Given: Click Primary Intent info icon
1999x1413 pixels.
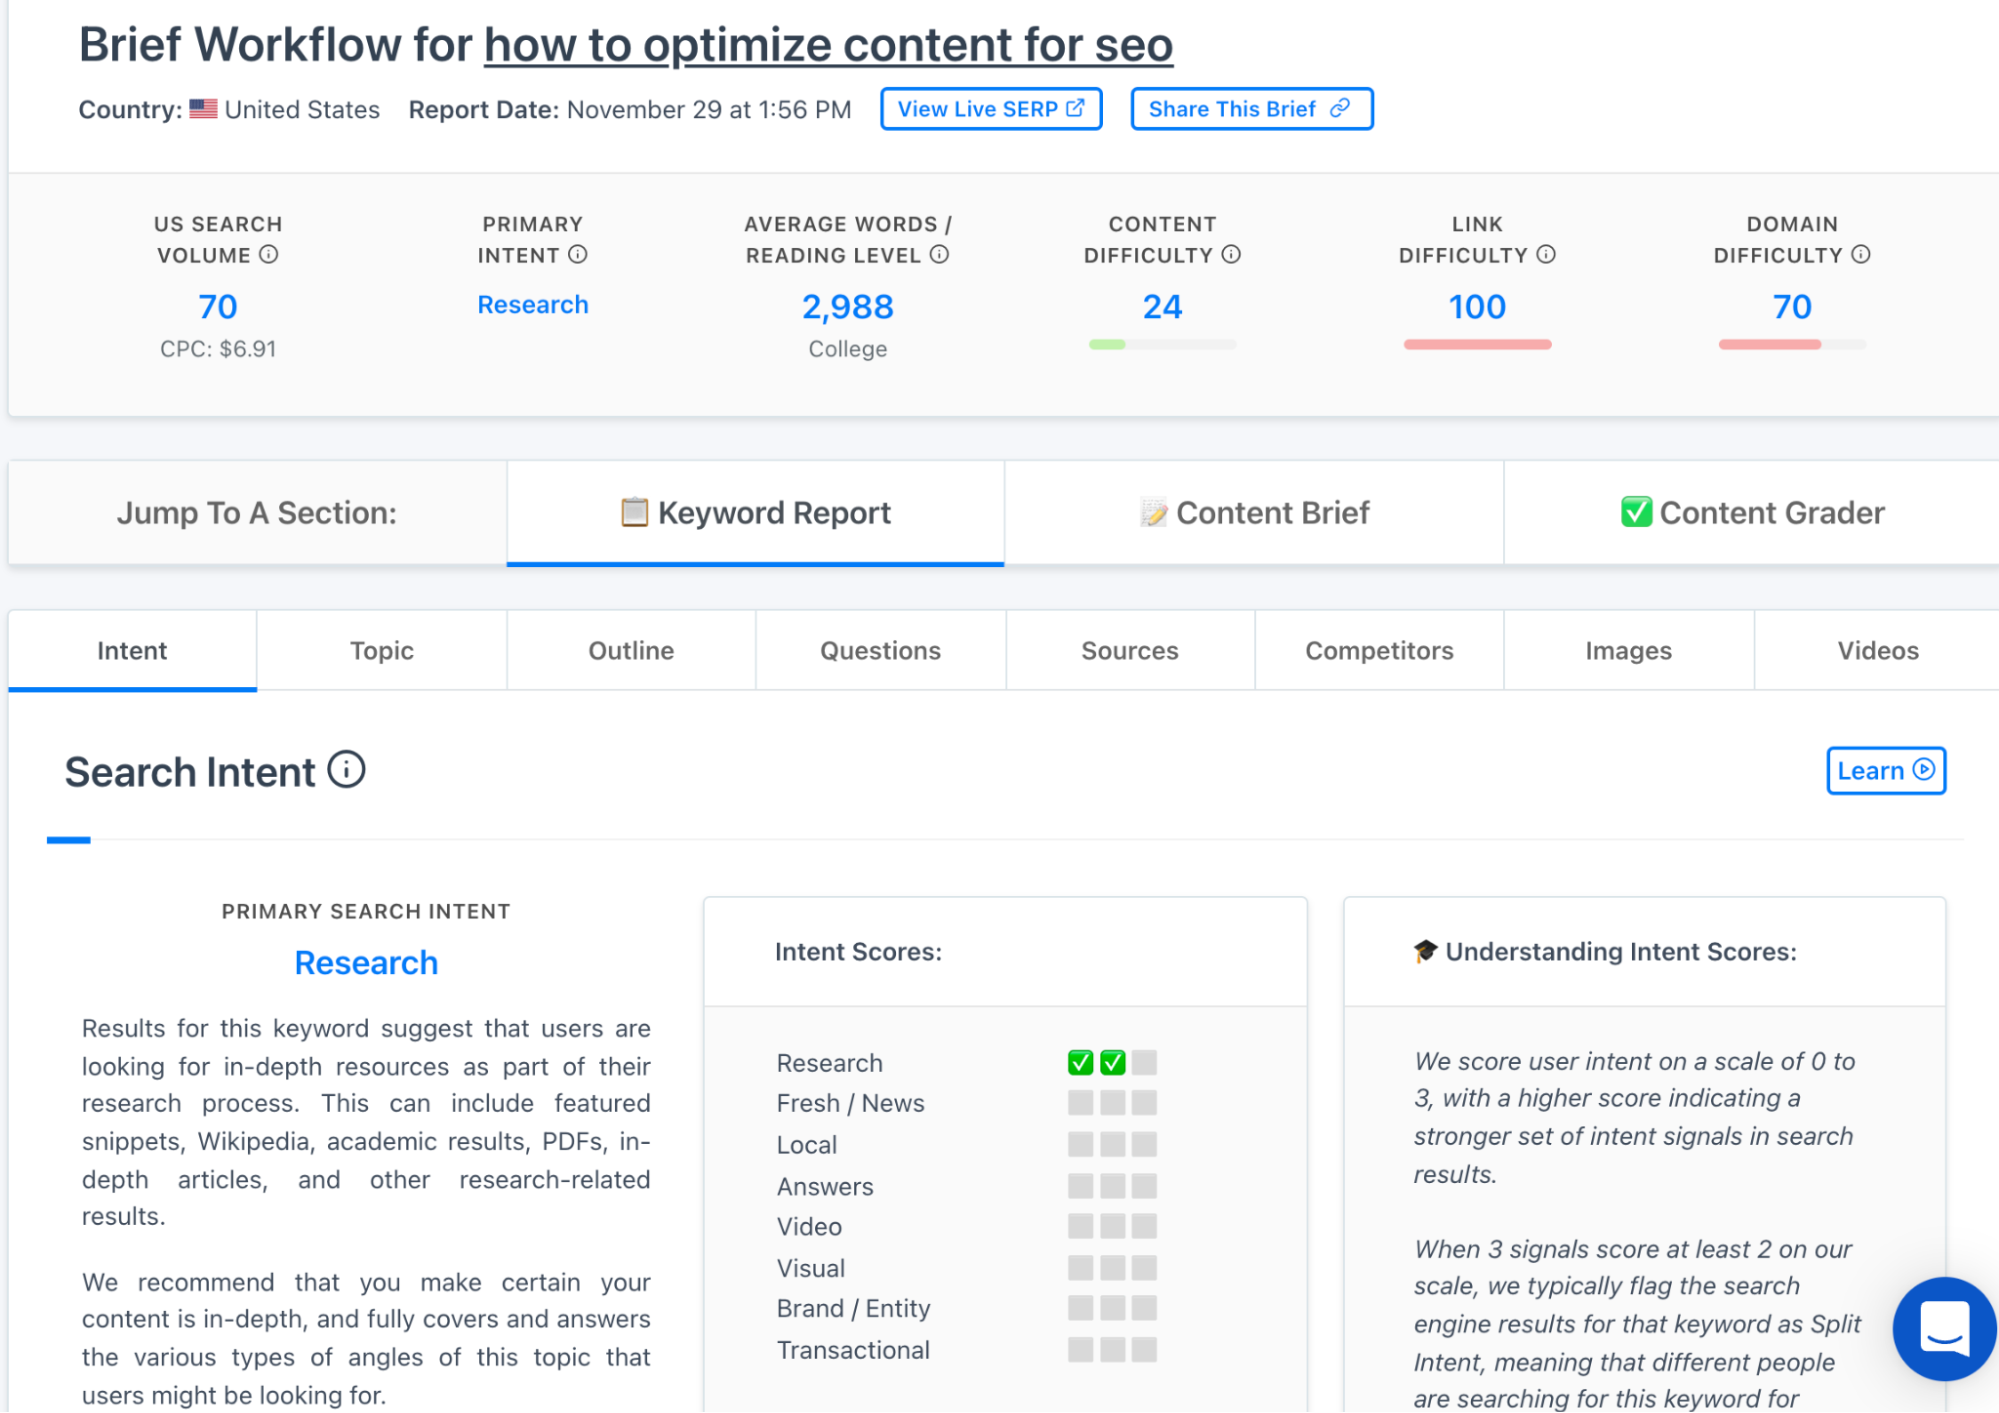Looking at the screenshot, I should coord(578,255).
